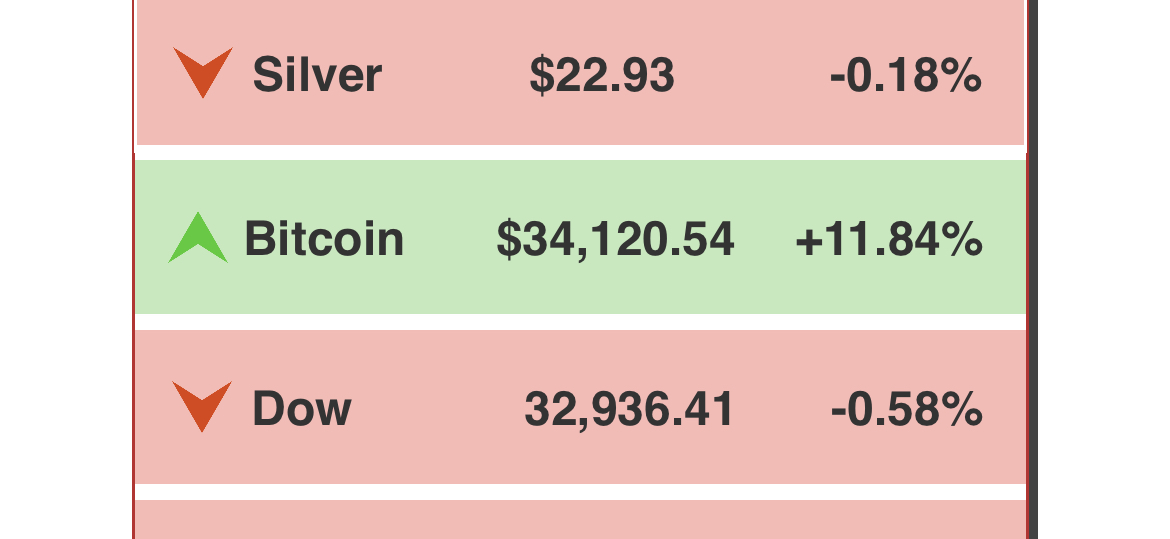Click the white divider beneath the Dow row
1170x539 pixels.
coord(581,492)
